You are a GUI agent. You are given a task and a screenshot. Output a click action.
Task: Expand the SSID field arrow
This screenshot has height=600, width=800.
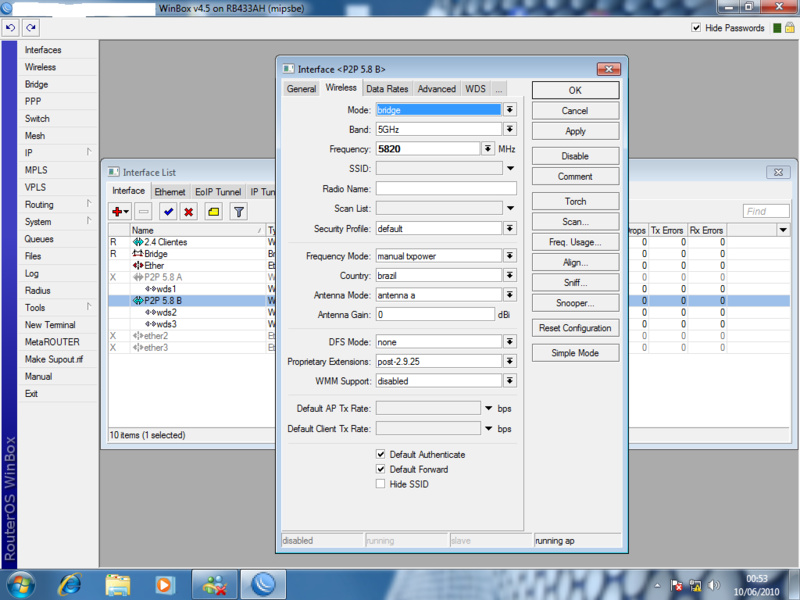[510, 168]
